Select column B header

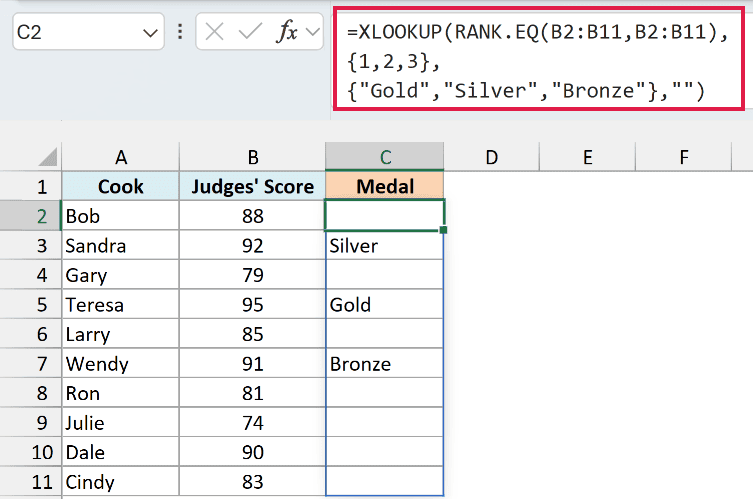253,157
